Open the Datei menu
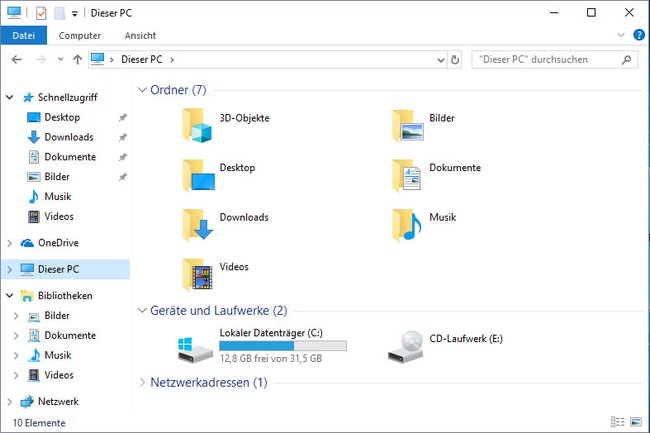This screenshot has width=650, height=433. [x=24, y=36]
